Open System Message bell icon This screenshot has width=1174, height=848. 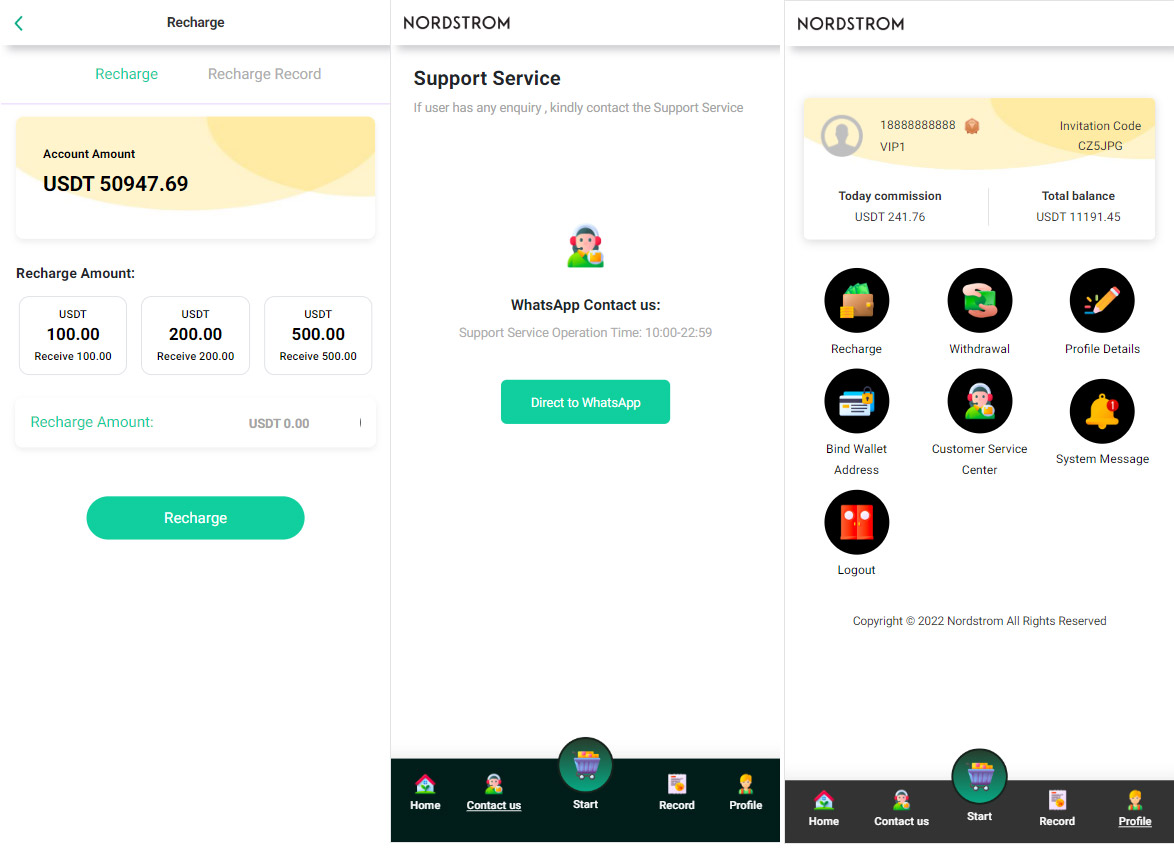(x=1102, y=412)
